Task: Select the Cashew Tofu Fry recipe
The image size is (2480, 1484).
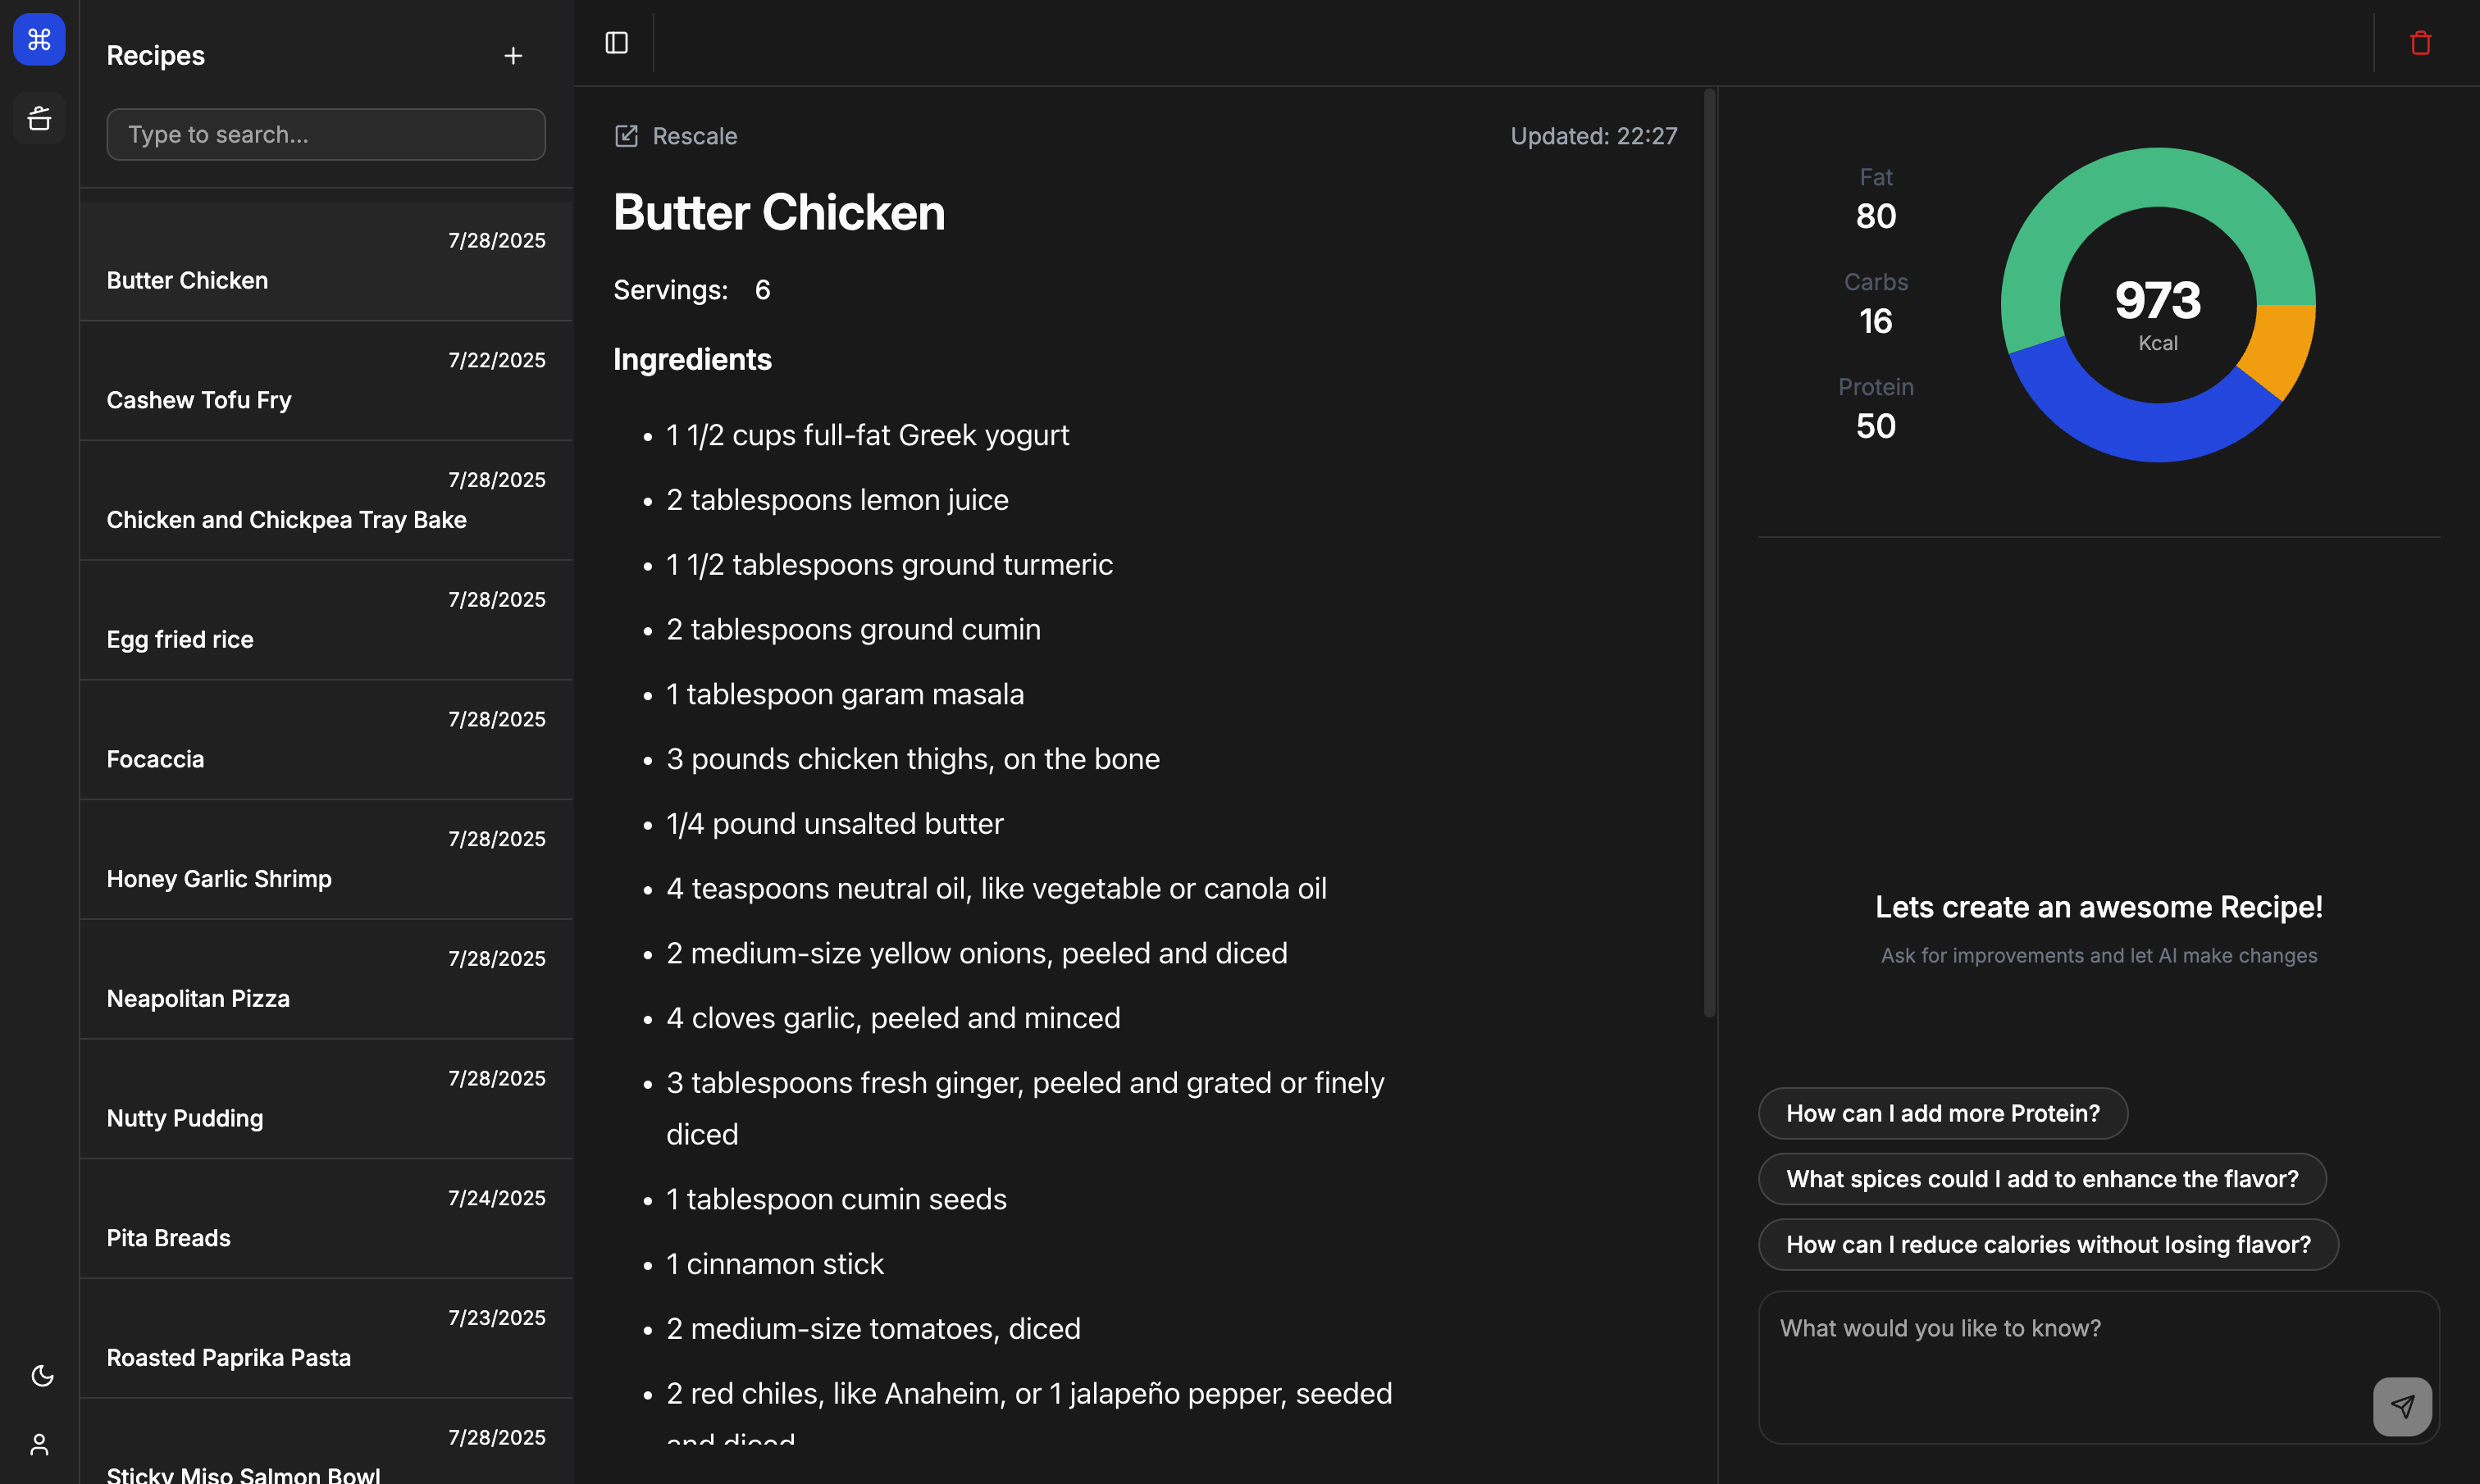Action: click(x=326, y=381)
